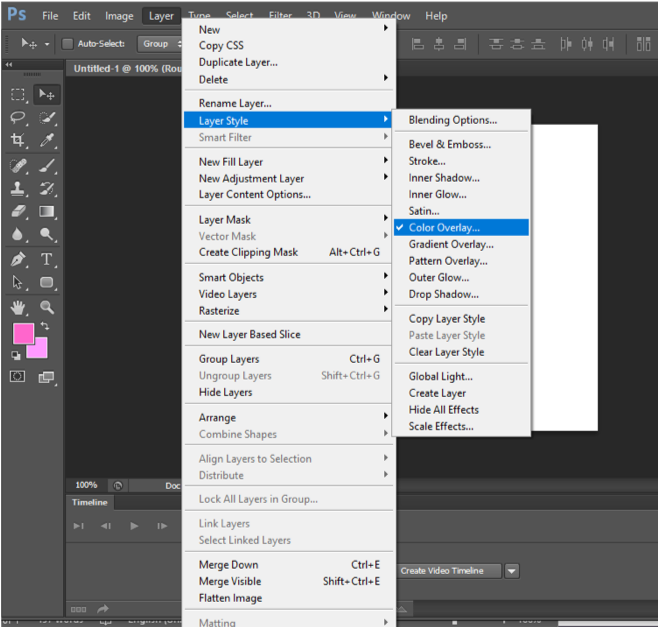The image size is (658, 627).
Task: Play the timeline
Action: 134,526
